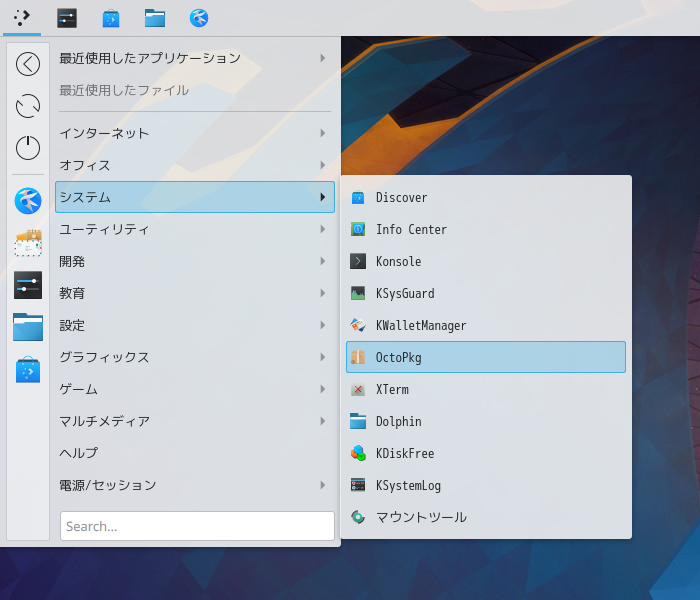700x600 pixels.
Task: Click the Konsole terminal icon
Action: [358, 261]
